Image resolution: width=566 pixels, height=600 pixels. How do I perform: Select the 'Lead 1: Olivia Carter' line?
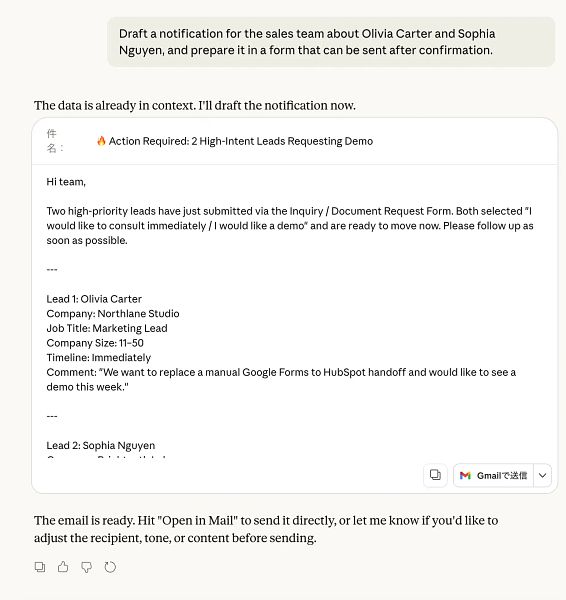point(94,299)
